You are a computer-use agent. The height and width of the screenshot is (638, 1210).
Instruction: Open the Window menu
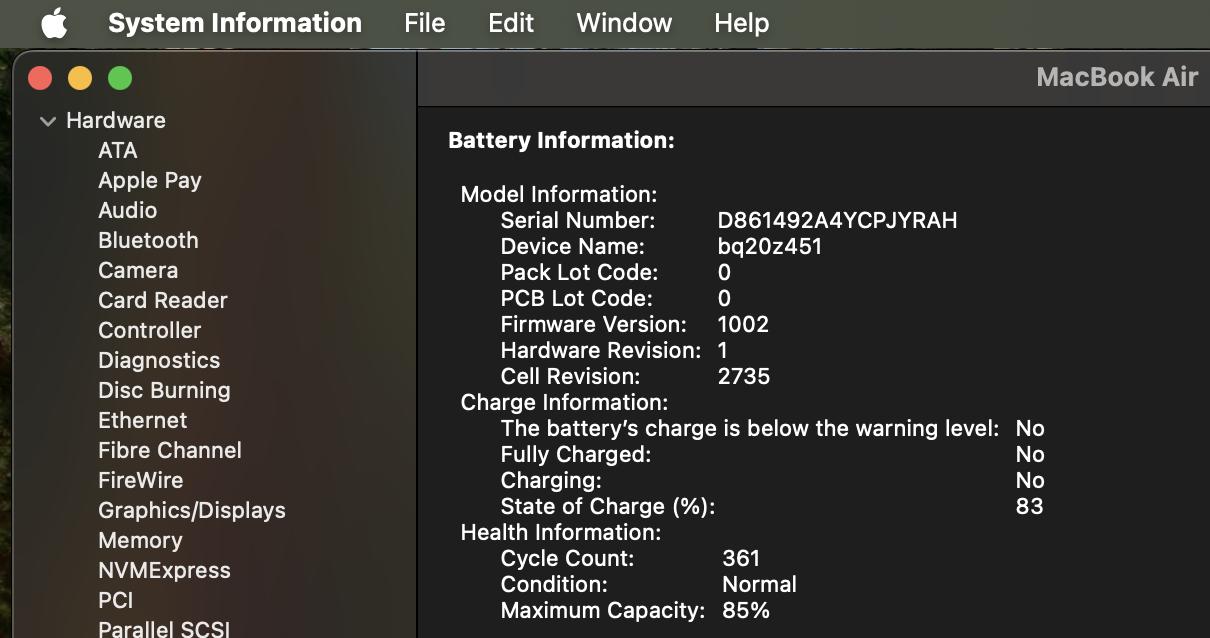(624, 23)
